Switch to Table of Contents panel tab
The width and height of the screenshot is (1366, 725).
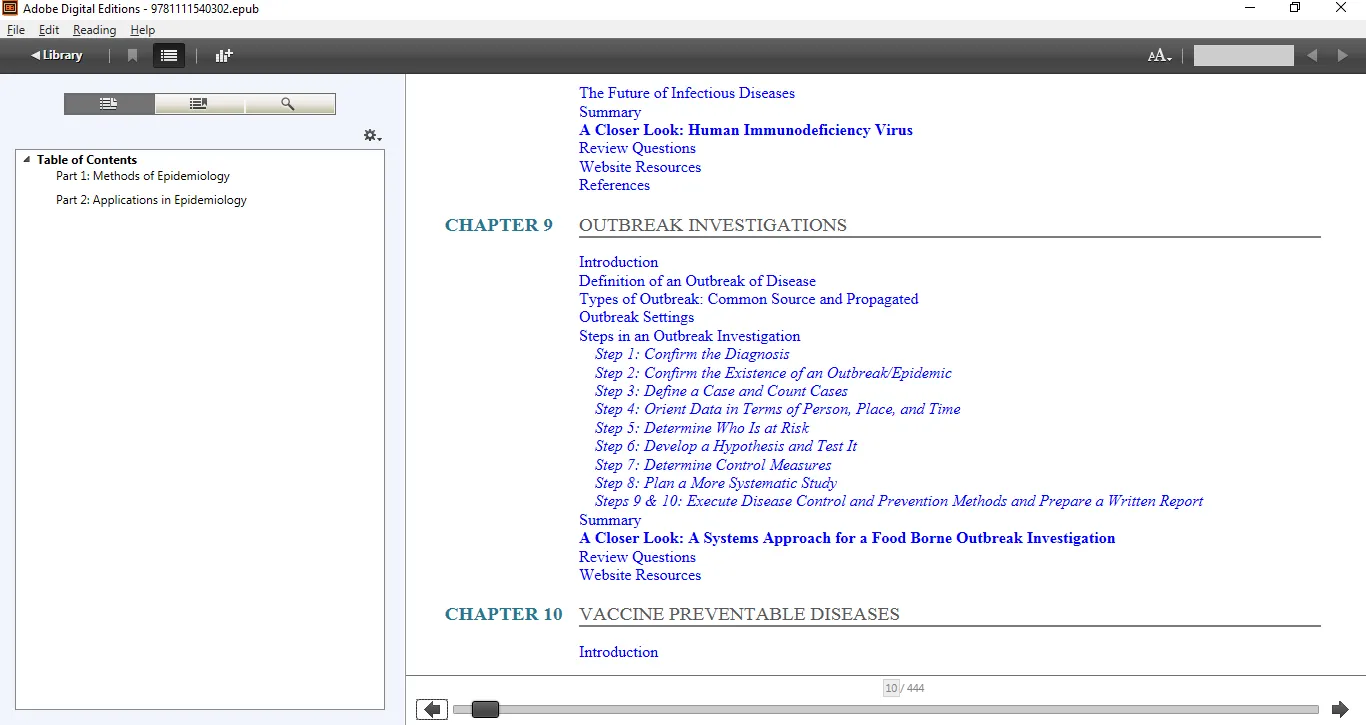pos(109,104)
